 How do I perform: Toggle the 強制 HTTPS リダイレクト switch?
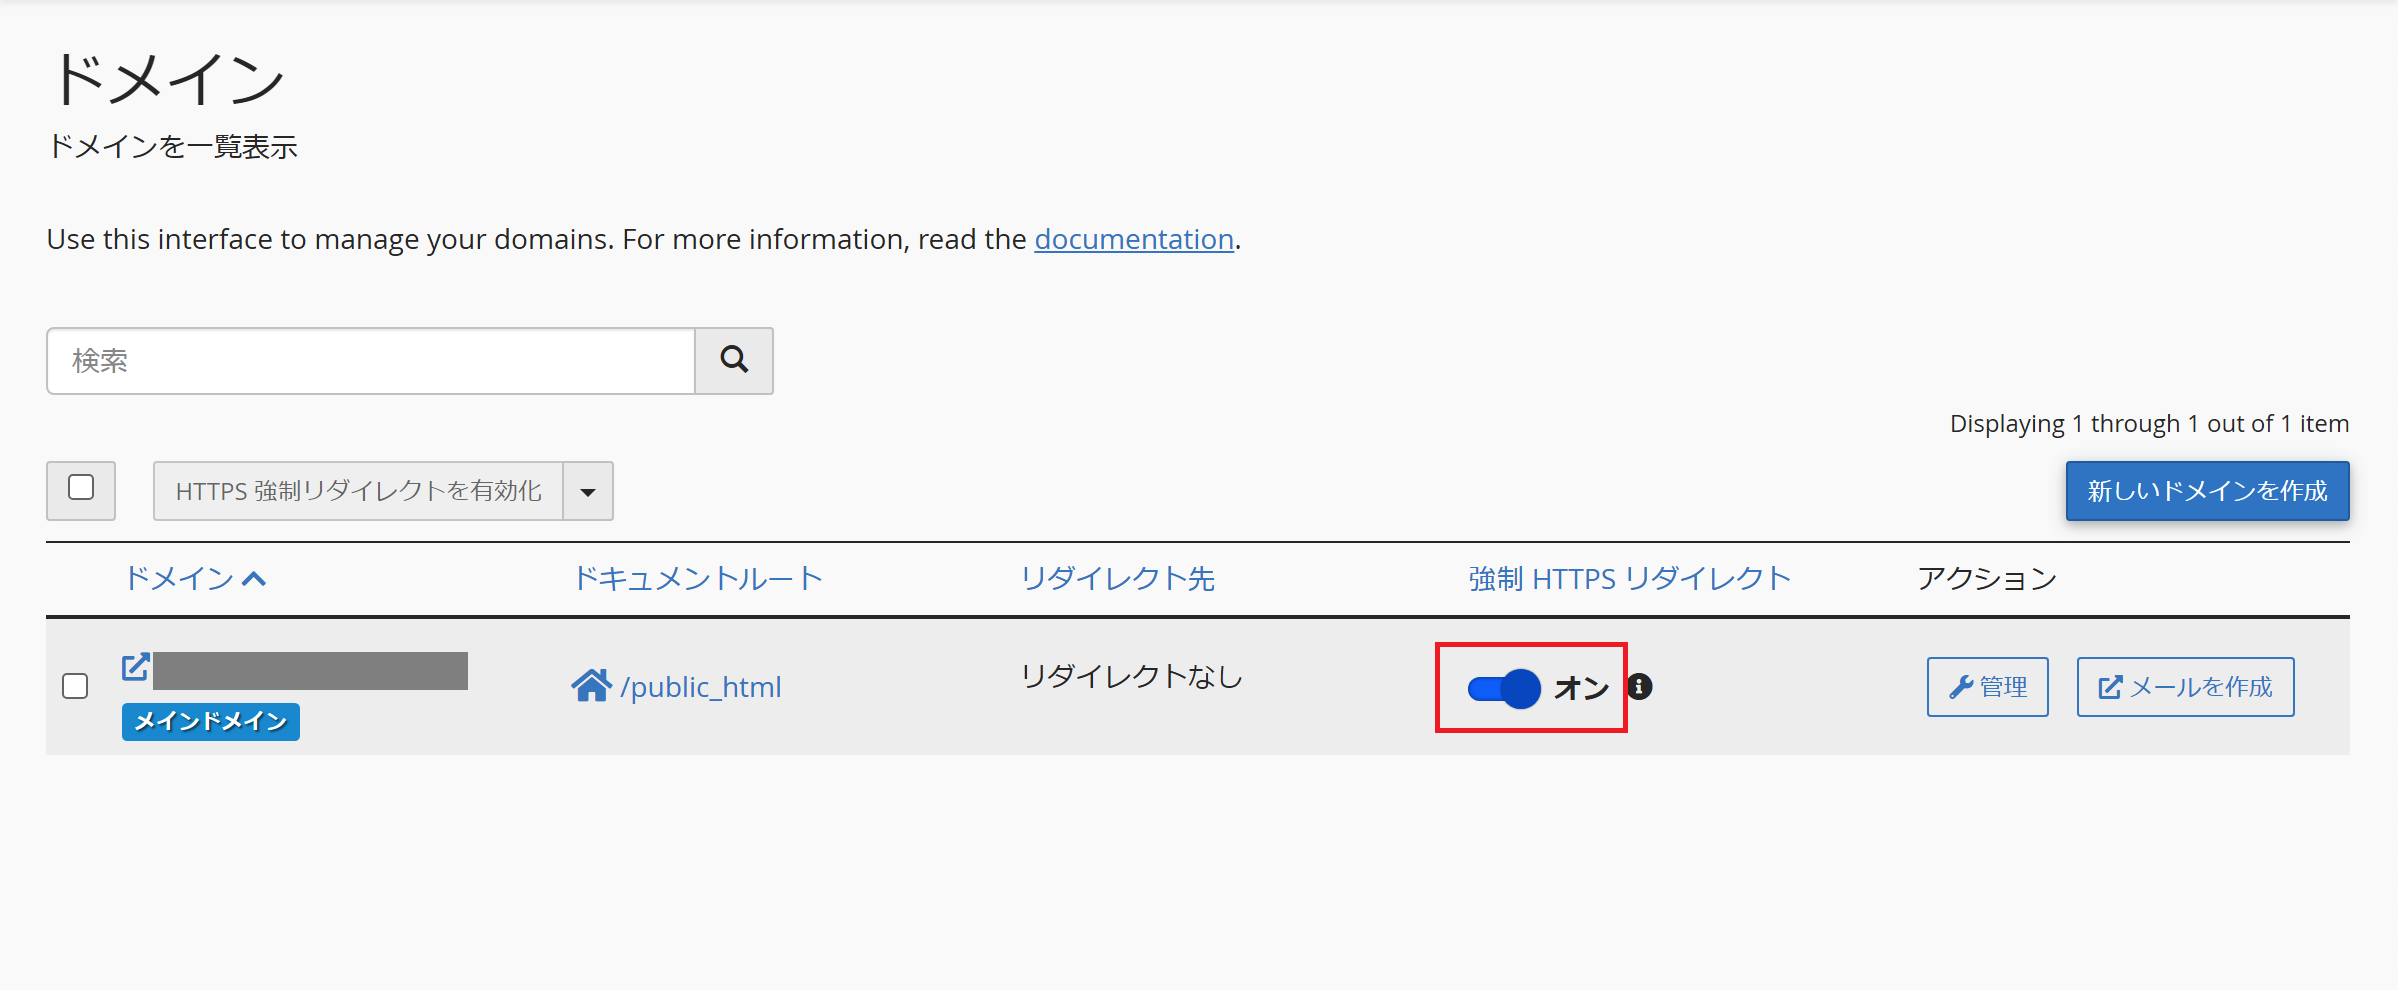coord(1503,688)
